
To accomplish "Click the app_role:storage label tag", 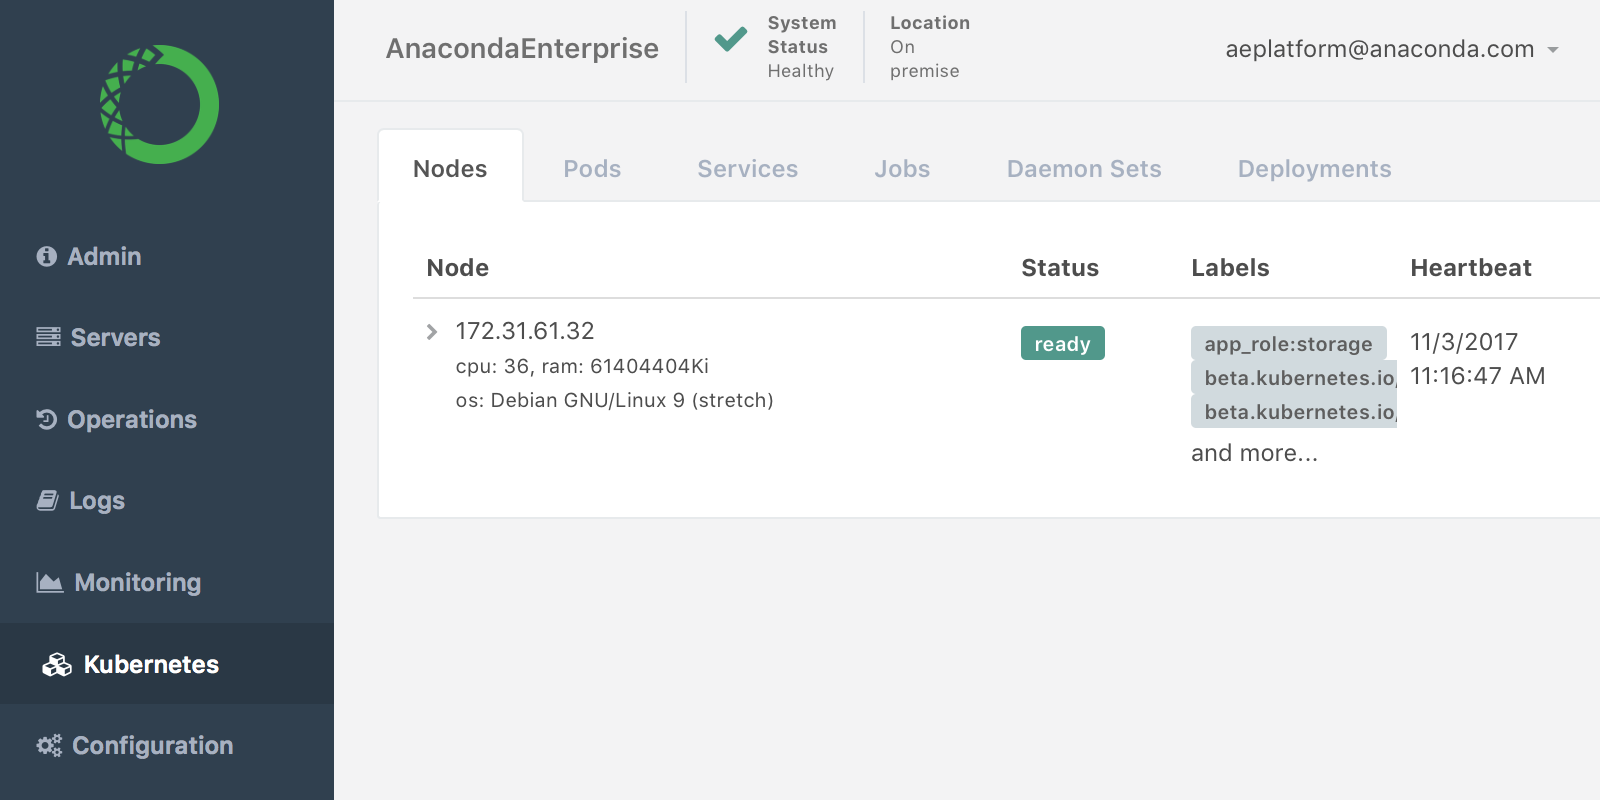I will coord(1288,343).
